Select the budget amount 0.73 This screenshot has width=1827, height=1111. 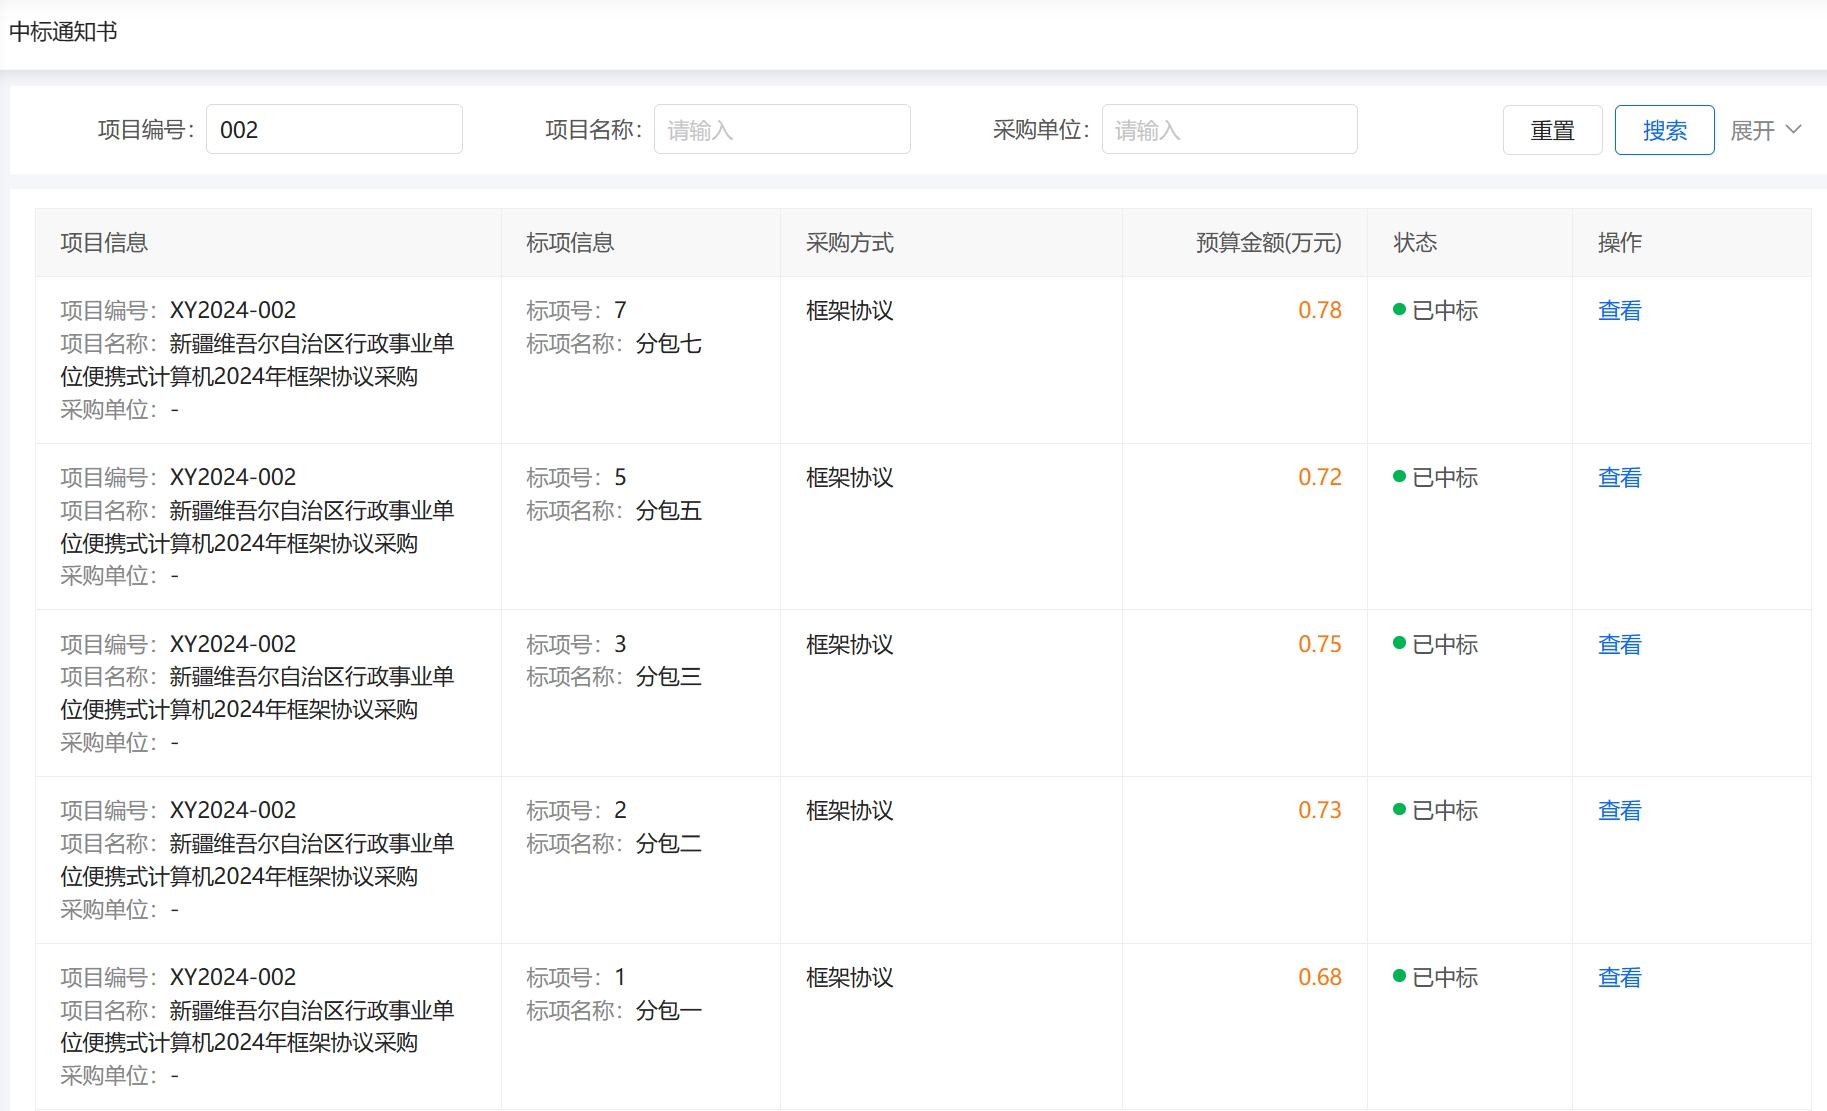1320,811
